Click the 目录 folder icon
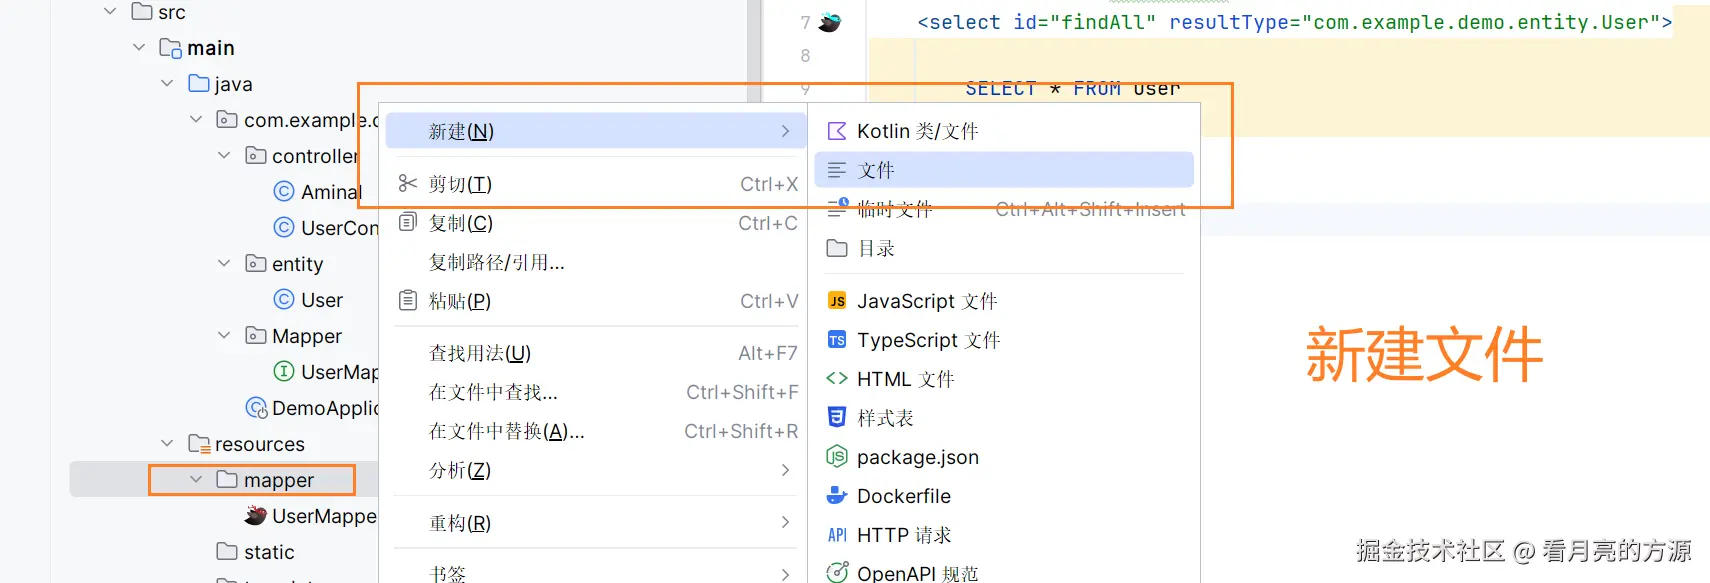This screenshot has width=1710, height=583. point(837,248)
